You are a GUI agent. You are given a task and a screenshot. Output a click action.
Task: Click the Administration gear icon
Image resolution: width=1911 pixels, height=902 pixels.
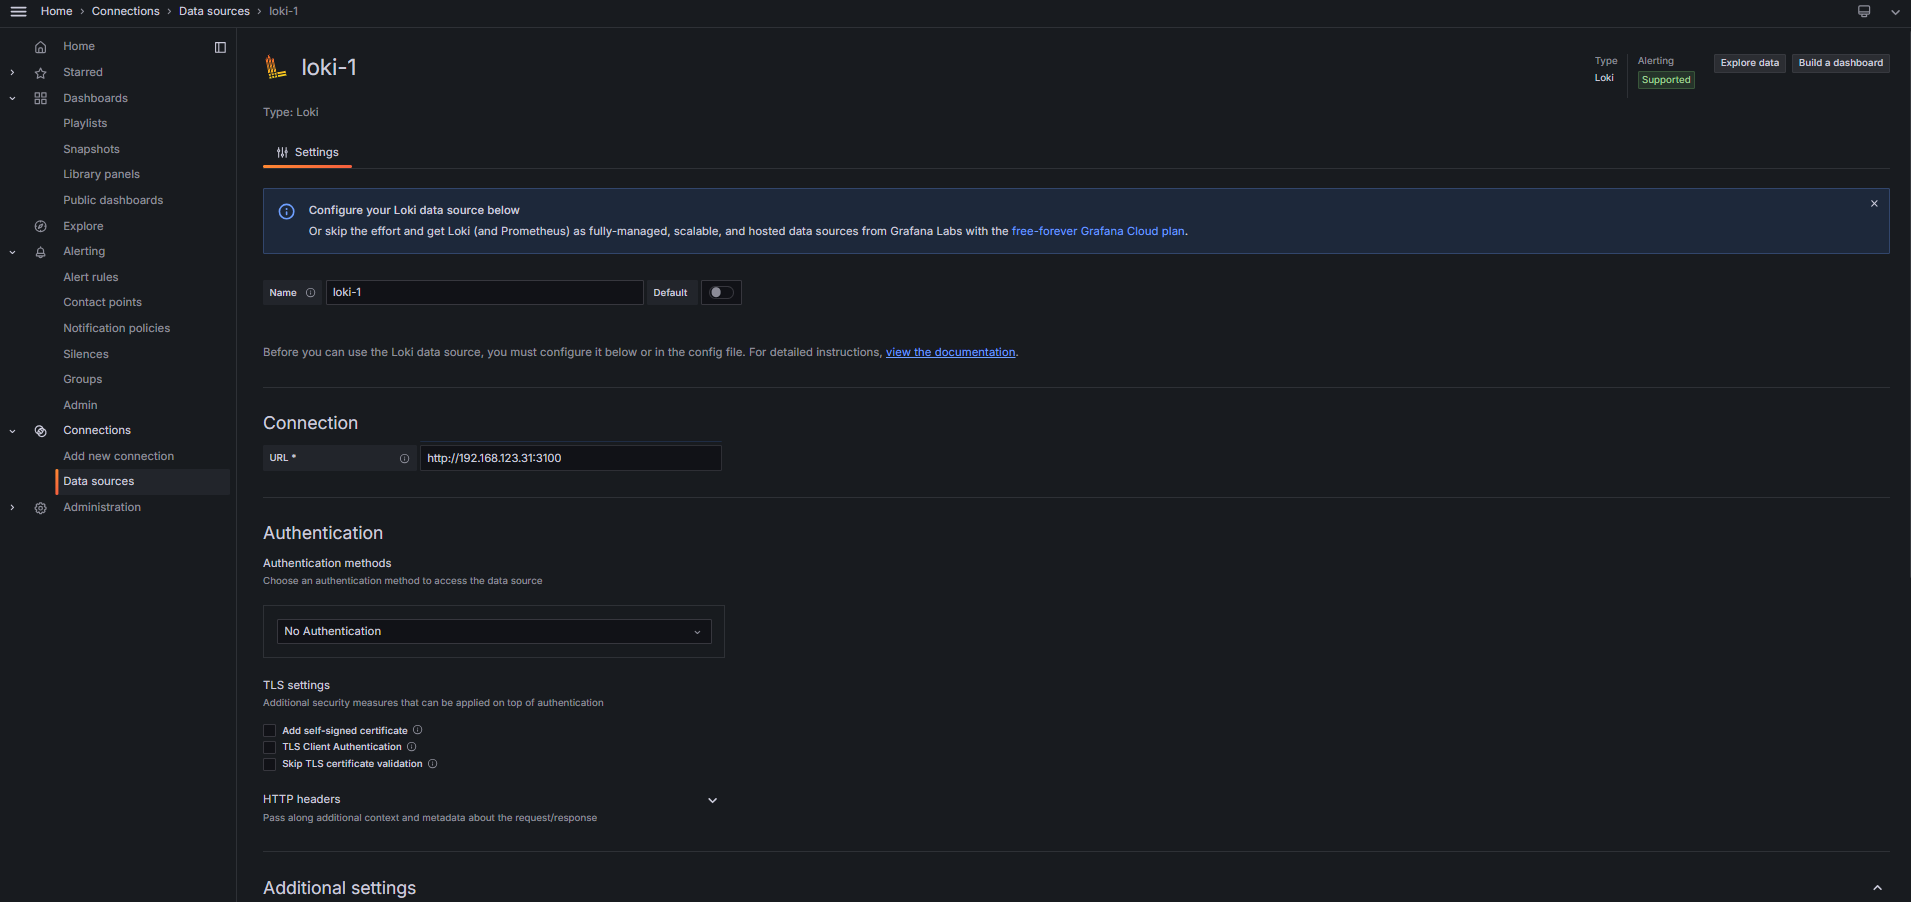[41, 508]
